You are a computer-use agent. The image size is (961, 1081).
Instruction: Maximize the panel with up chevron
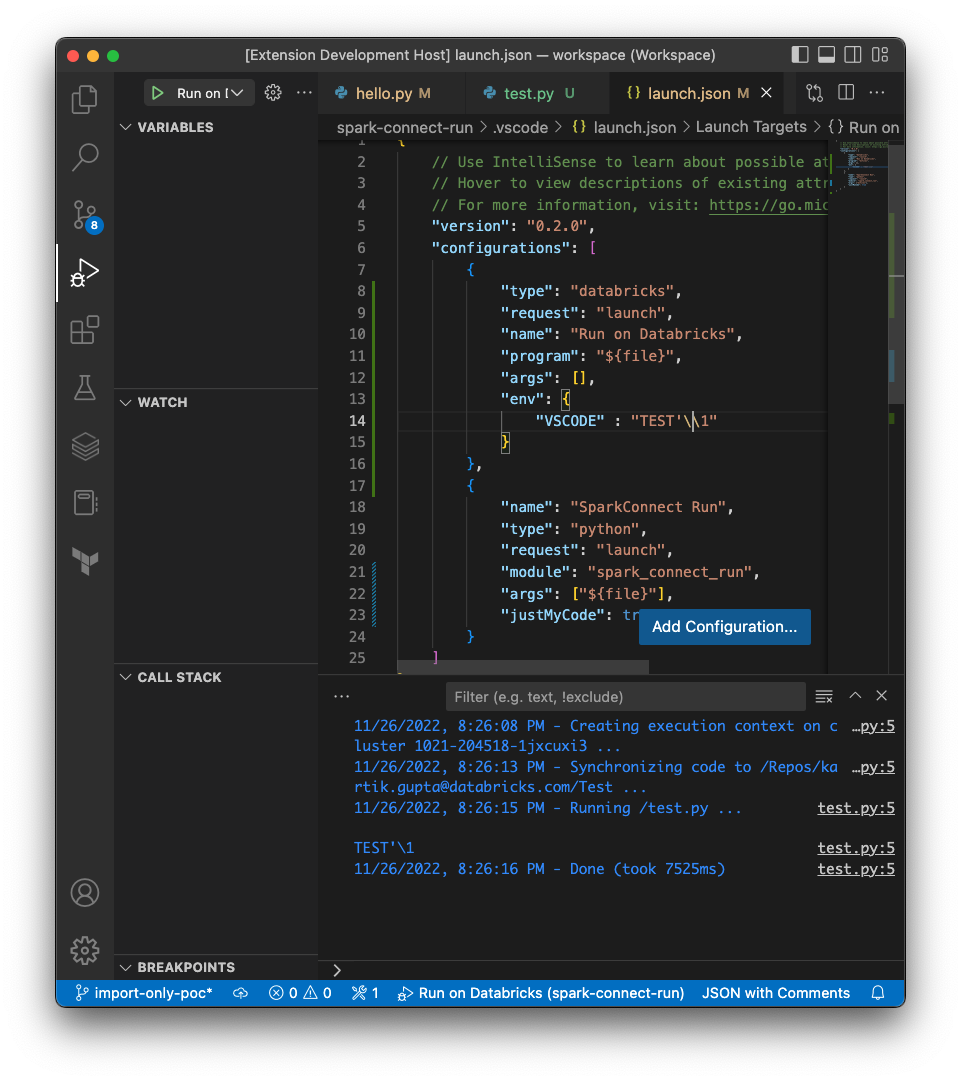855,696
